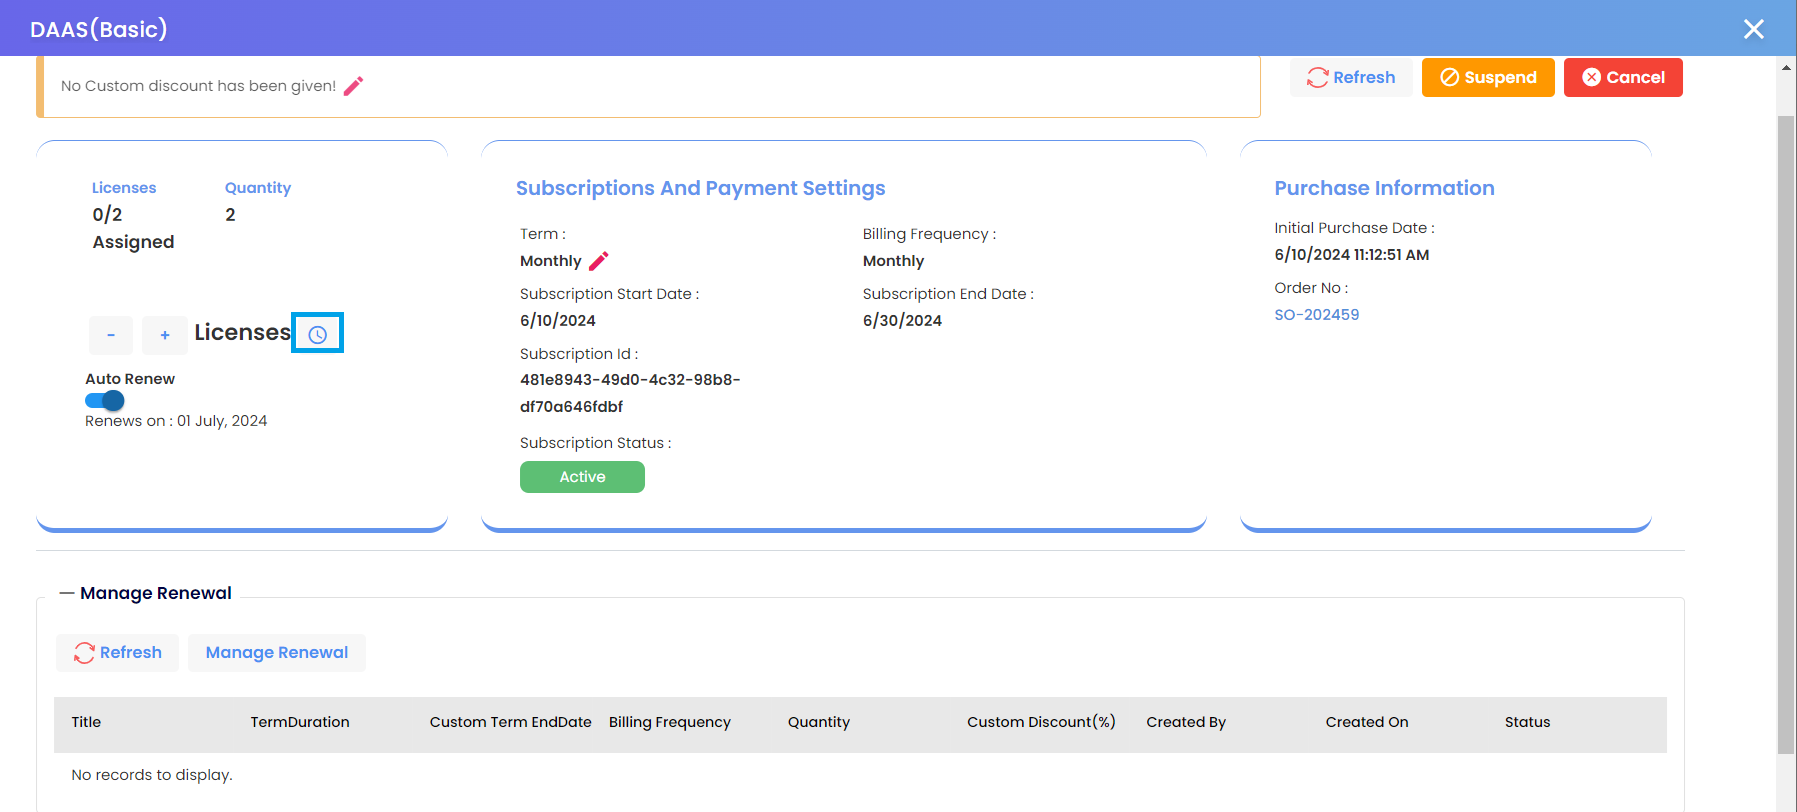This screenshot has height=812, width=1797.
Task: Collapse the Manage Renewal section
Action: pos(67,593)
